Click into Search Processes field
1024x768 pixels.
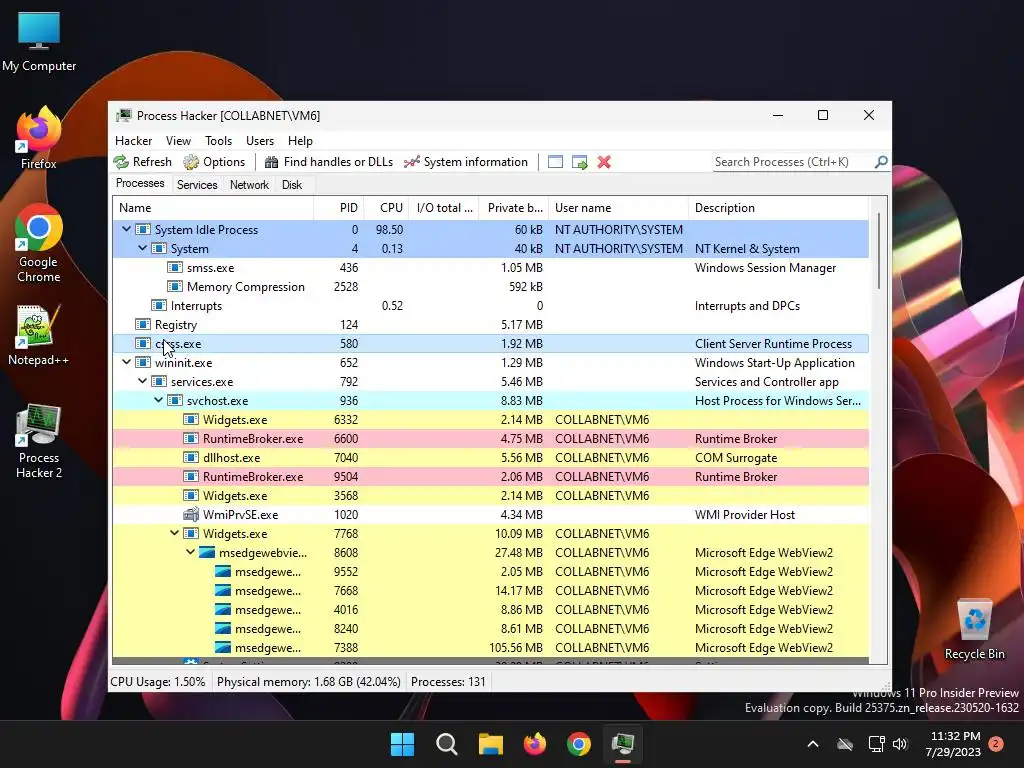(793, 162)
